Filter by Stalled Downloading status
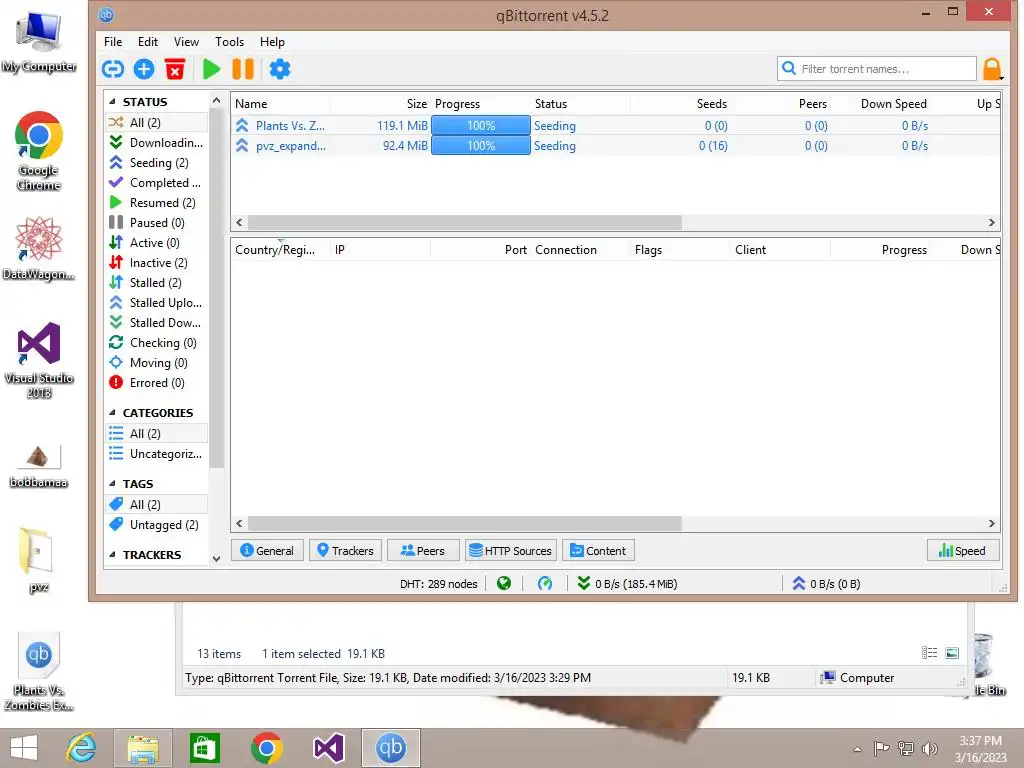1024x768 pixels. pos(156,323)
